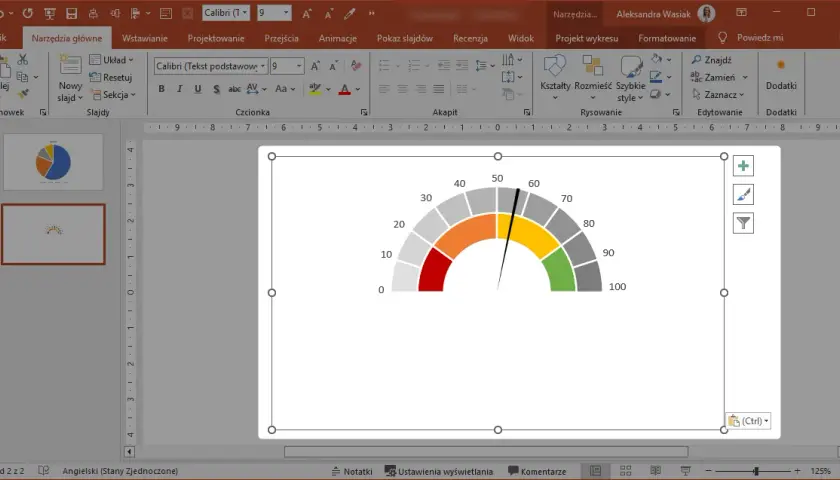Open the Dodatki add-ins icon
This screenshot has width=840, height=480.
click(781, 65)
